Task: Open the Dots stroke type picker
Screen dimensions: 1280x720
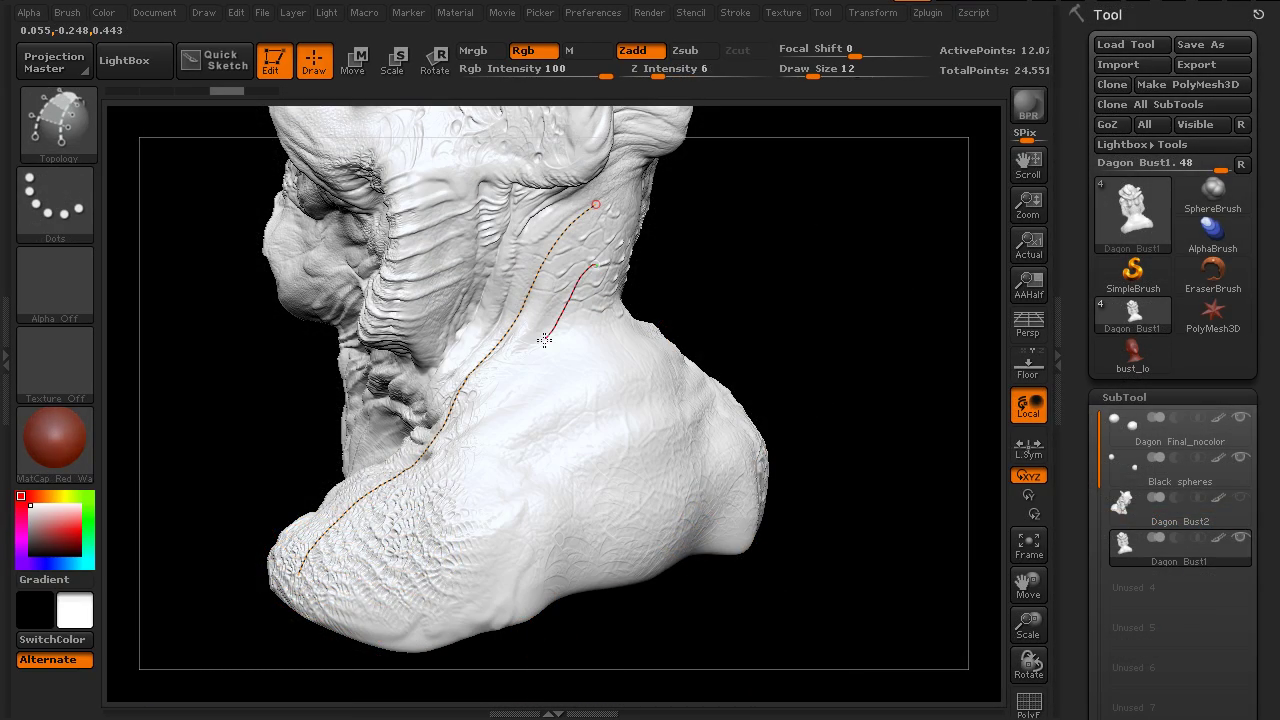Action: pyautogui.click(x=55, y=205)
